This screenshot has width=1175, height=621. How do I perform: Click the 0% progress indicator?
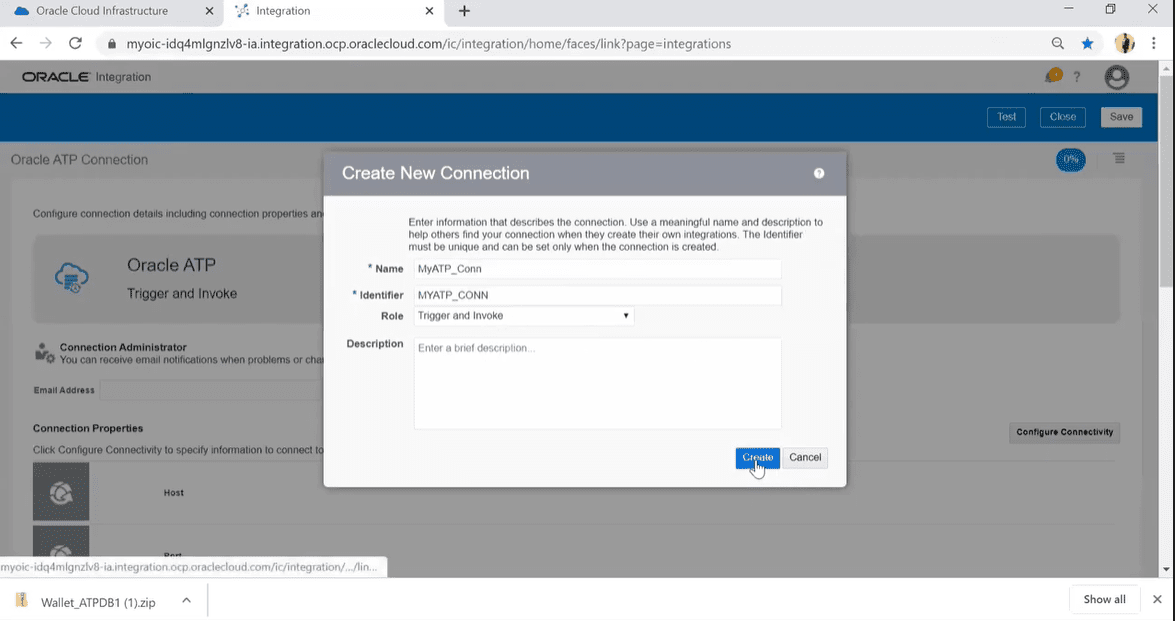[1071, 160]
